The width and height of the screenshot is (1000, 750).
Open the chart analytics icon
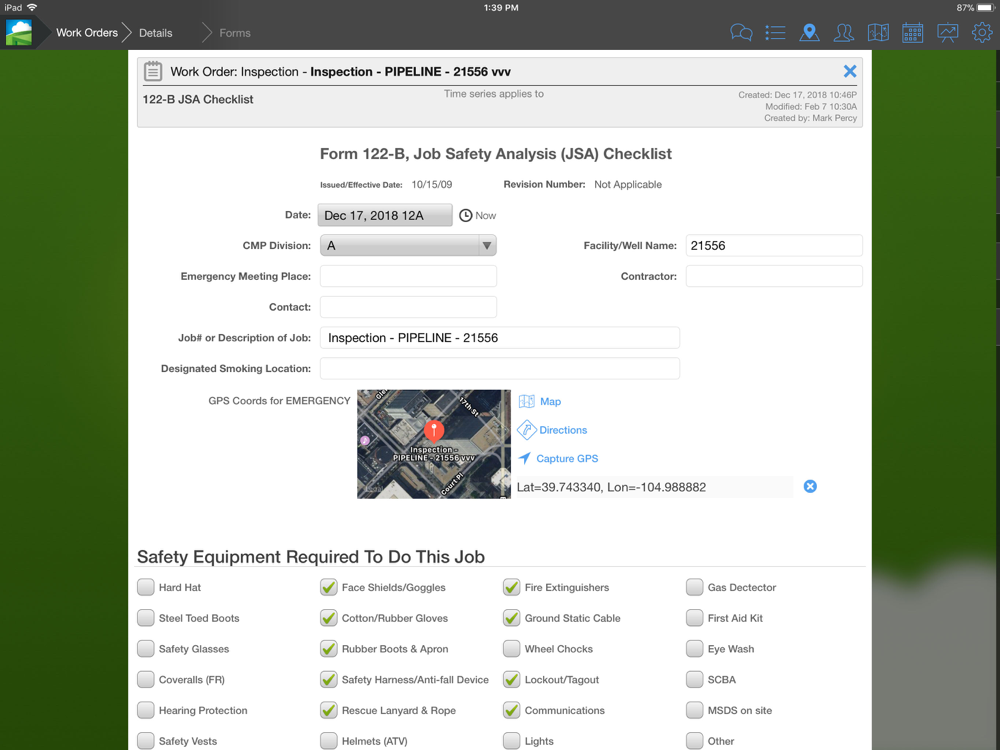click(x=947, y=33)
